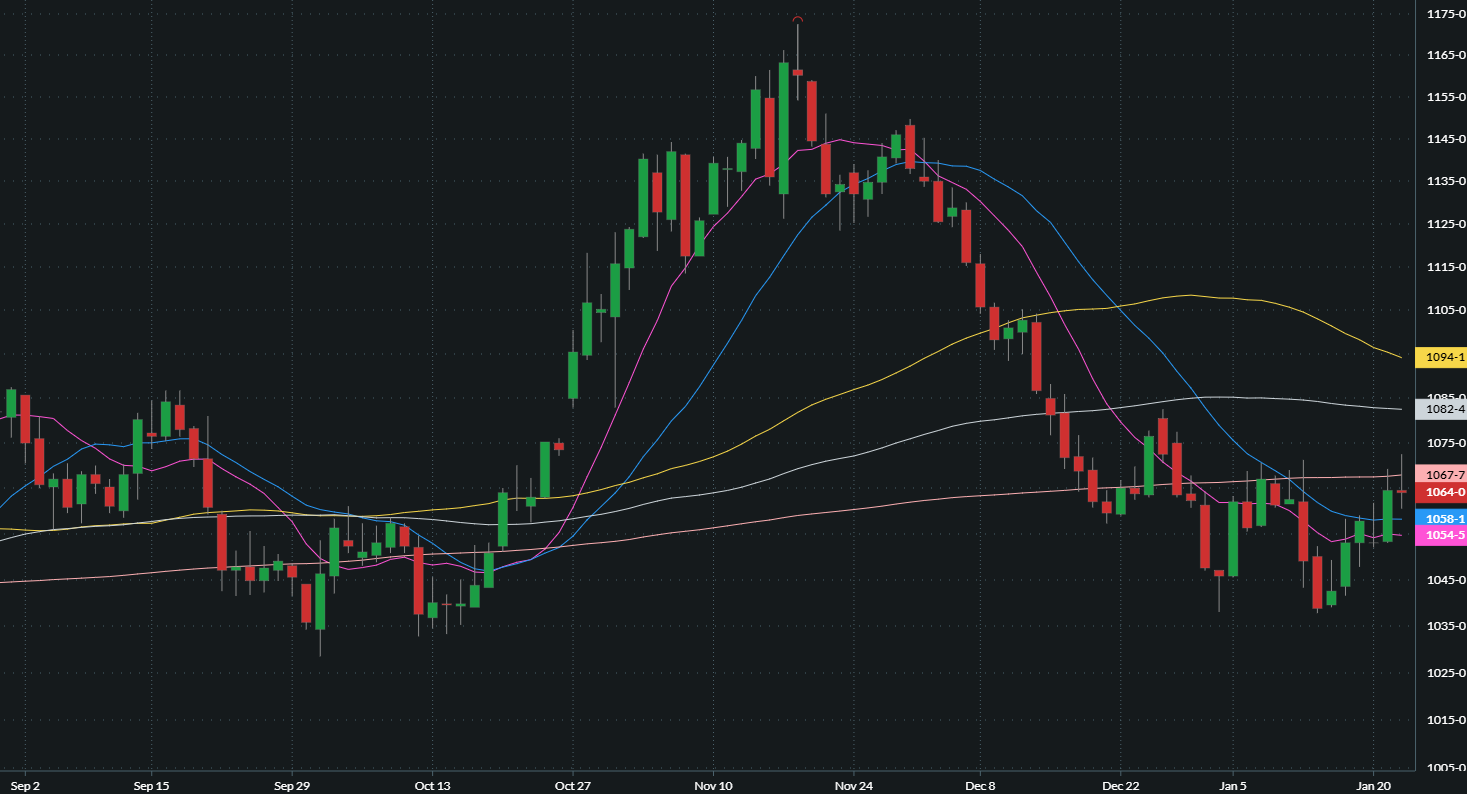Viewport: 1467px width, 794px height.
Task: Click the 1165-0 price axis label
Action: click(1447, 55)
